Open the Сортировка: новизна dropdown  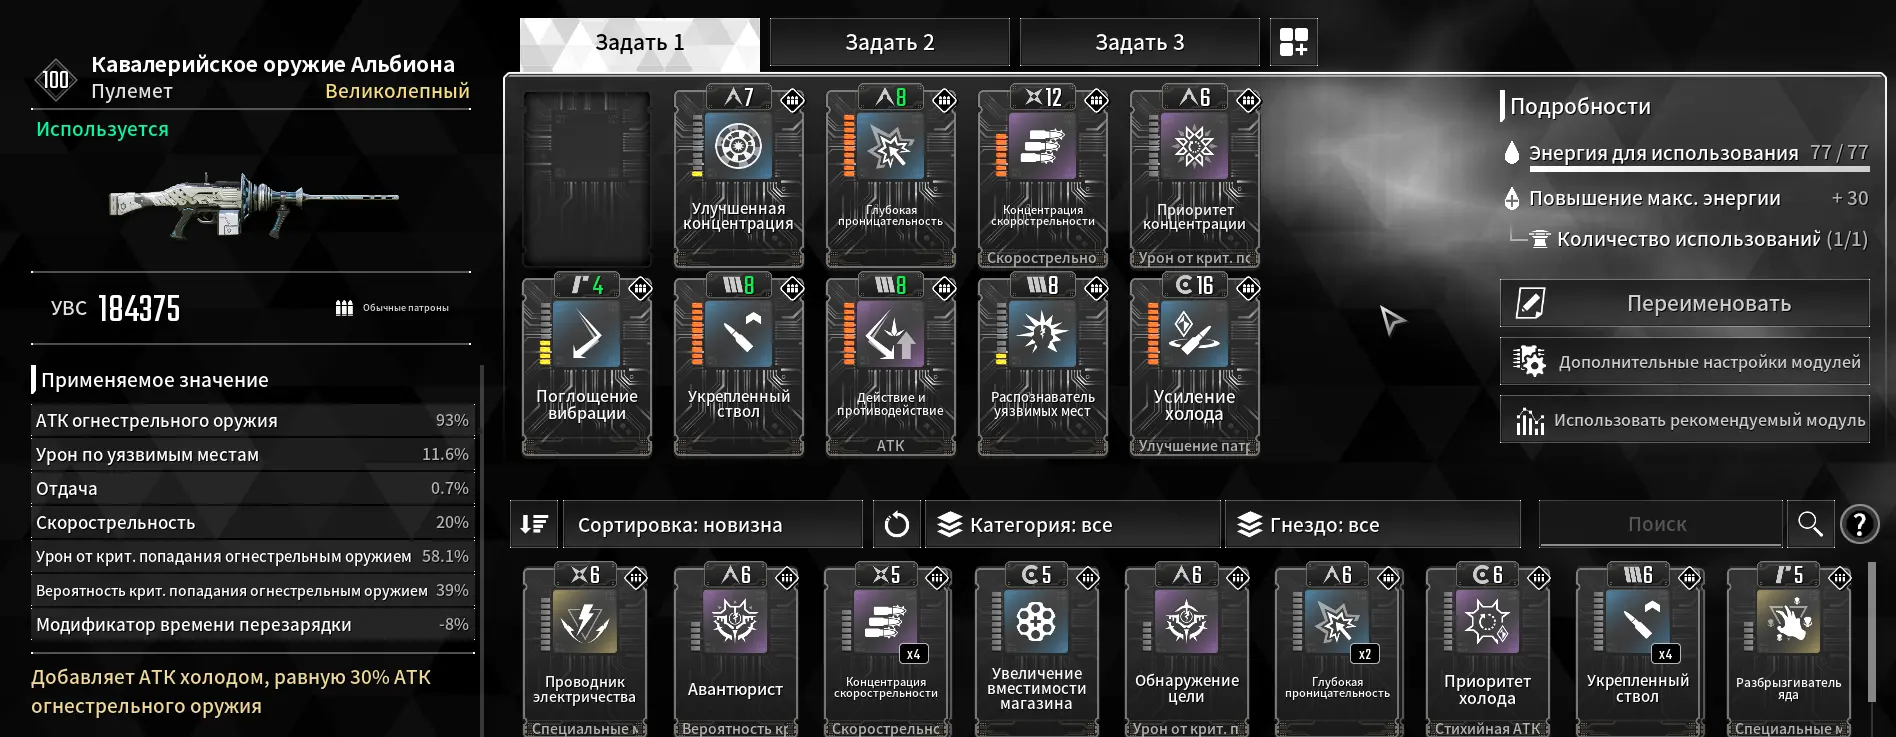[x=713, y=524]
